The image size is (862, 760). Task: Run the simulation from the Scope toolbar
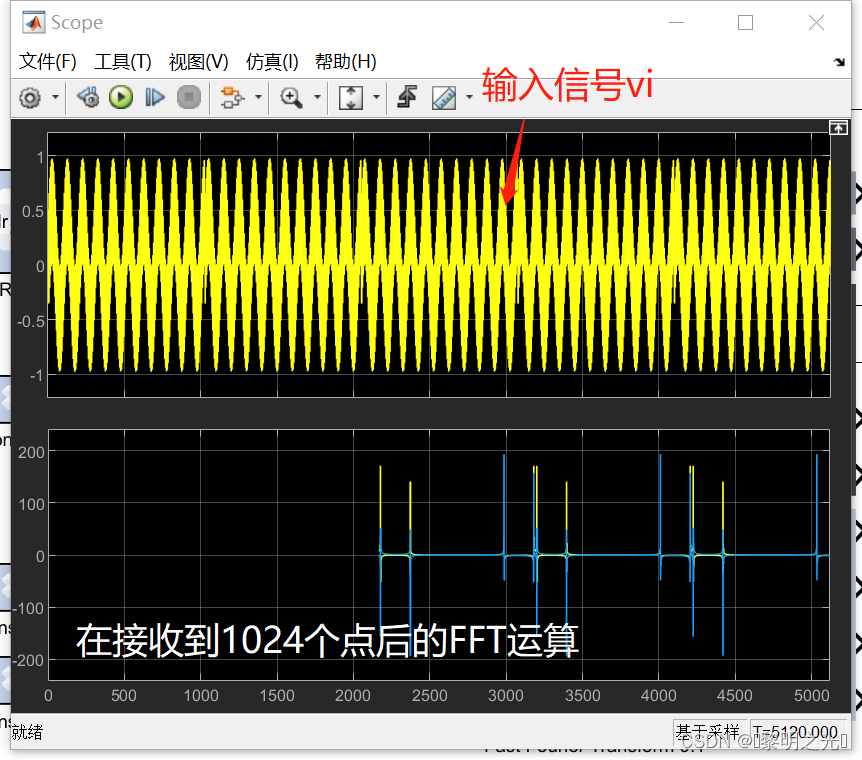[x=120, y=97]
